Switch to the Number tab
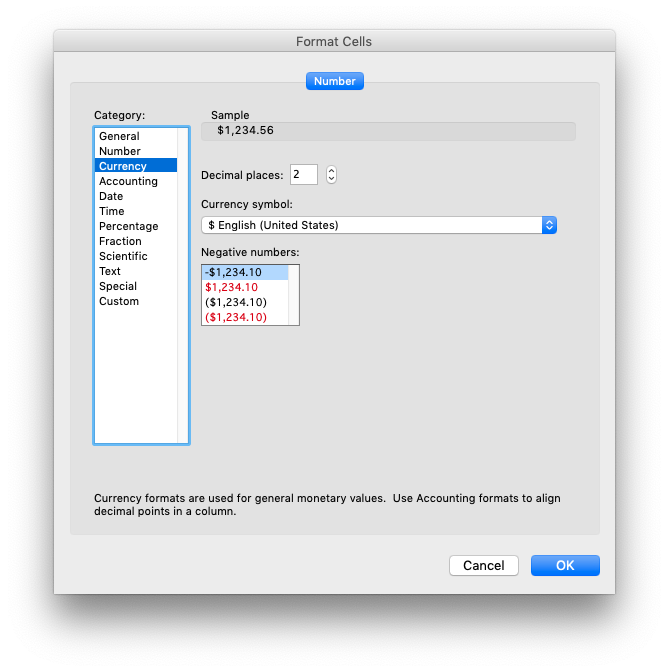This screenshot has height=672, width=669. [334, 81]
